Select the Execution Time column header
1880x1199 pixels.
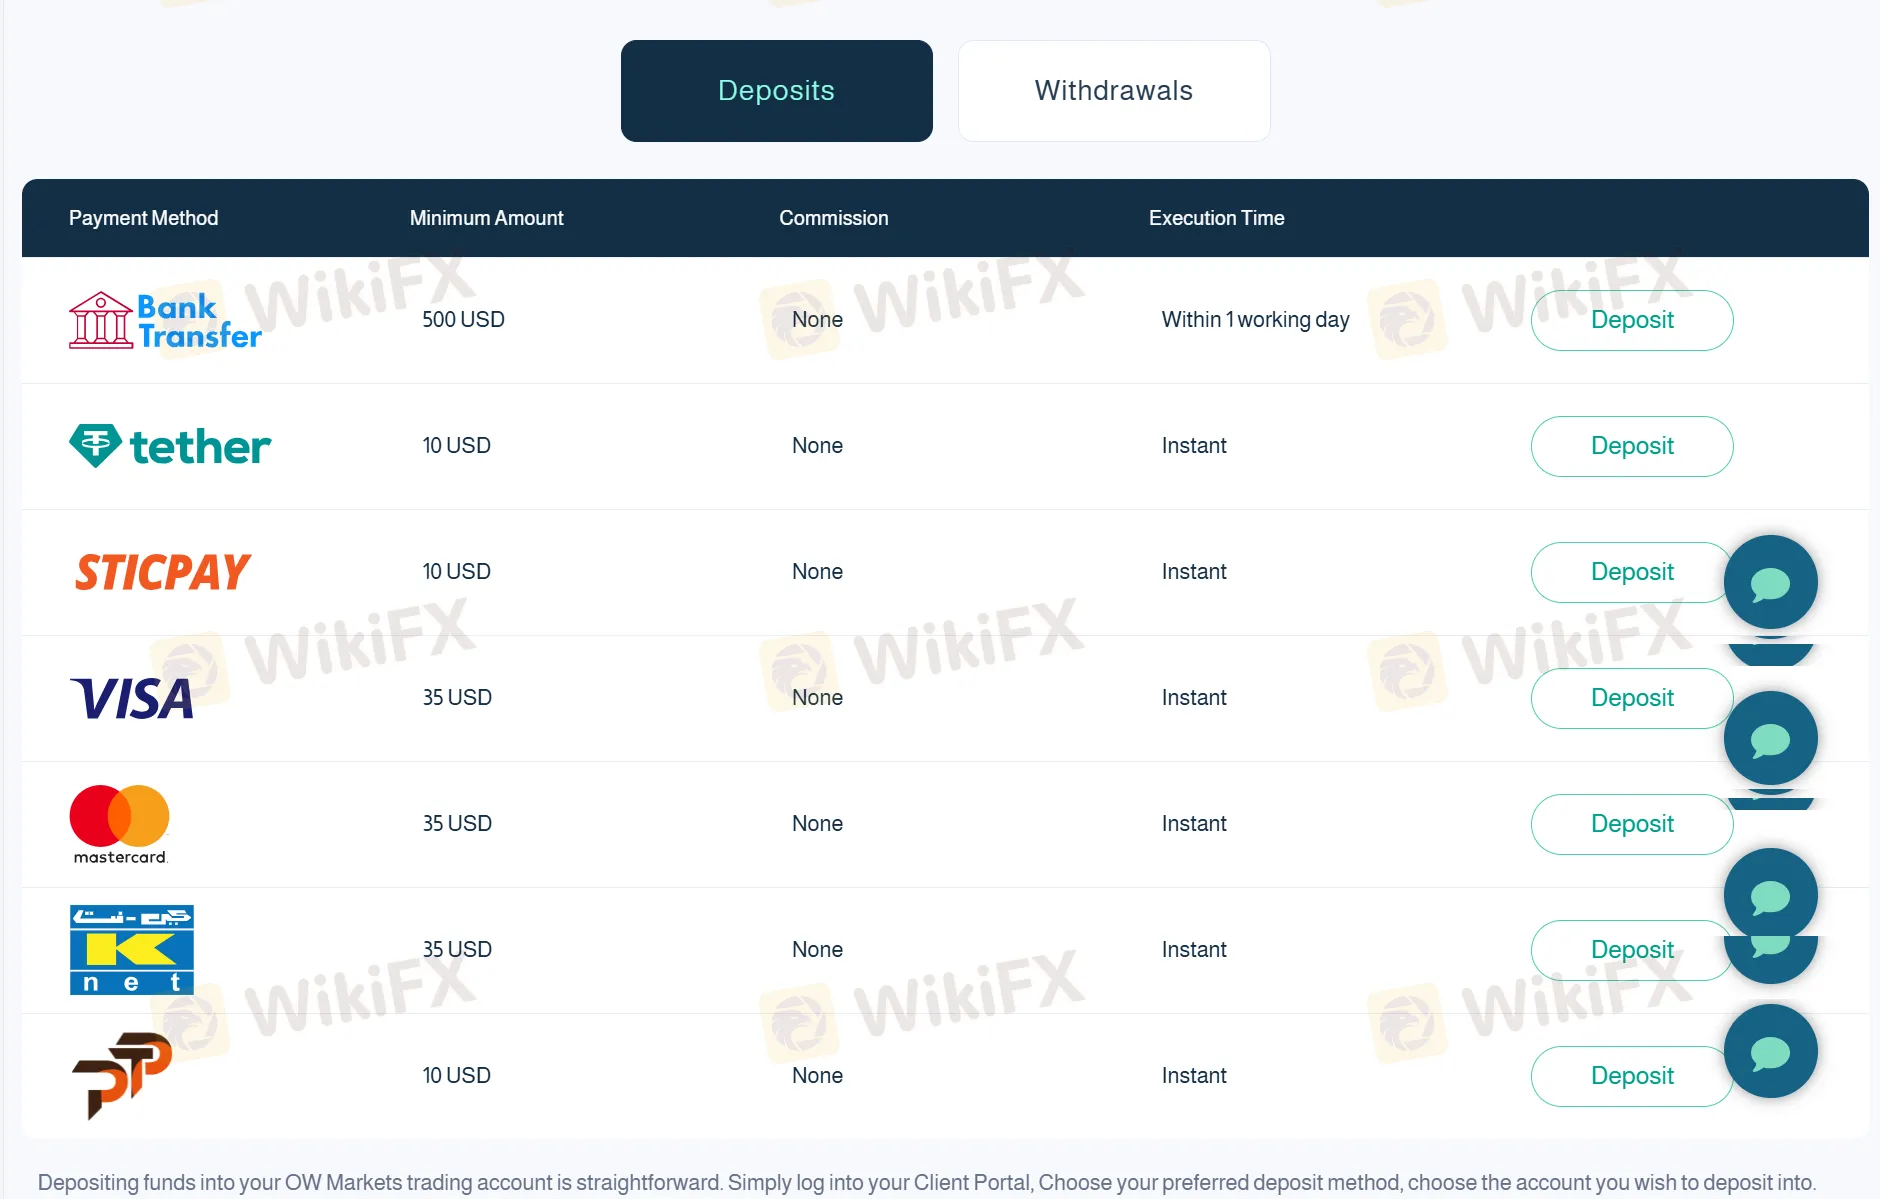tap(1217, 218)
